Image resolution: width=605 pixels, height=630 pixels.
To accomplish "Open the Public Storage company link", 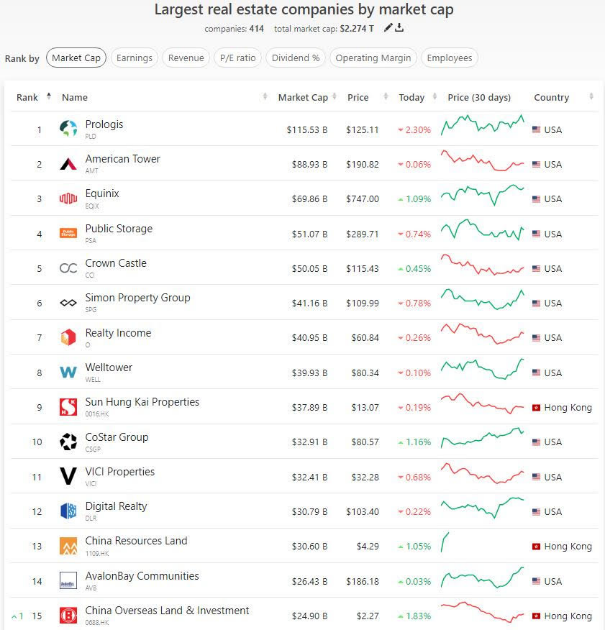I will pos(119,229).
